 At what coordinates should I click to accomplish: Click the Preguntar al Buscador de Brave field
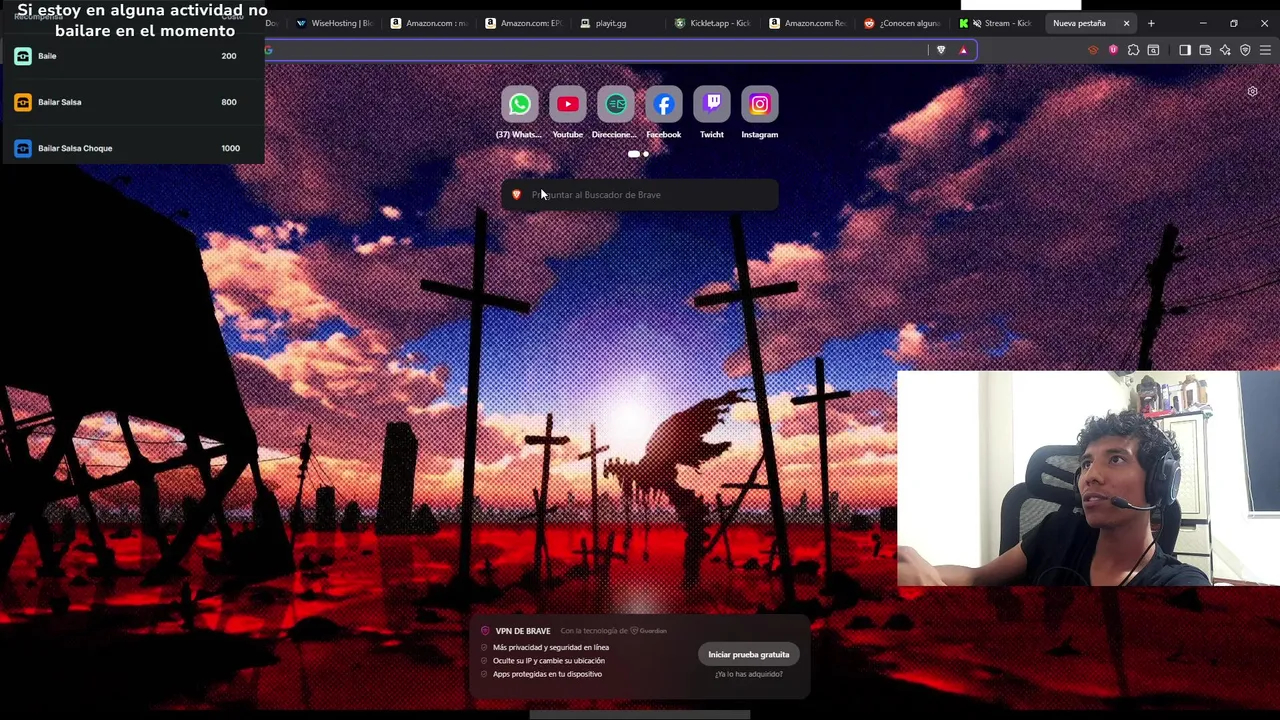tap(640, 195)
